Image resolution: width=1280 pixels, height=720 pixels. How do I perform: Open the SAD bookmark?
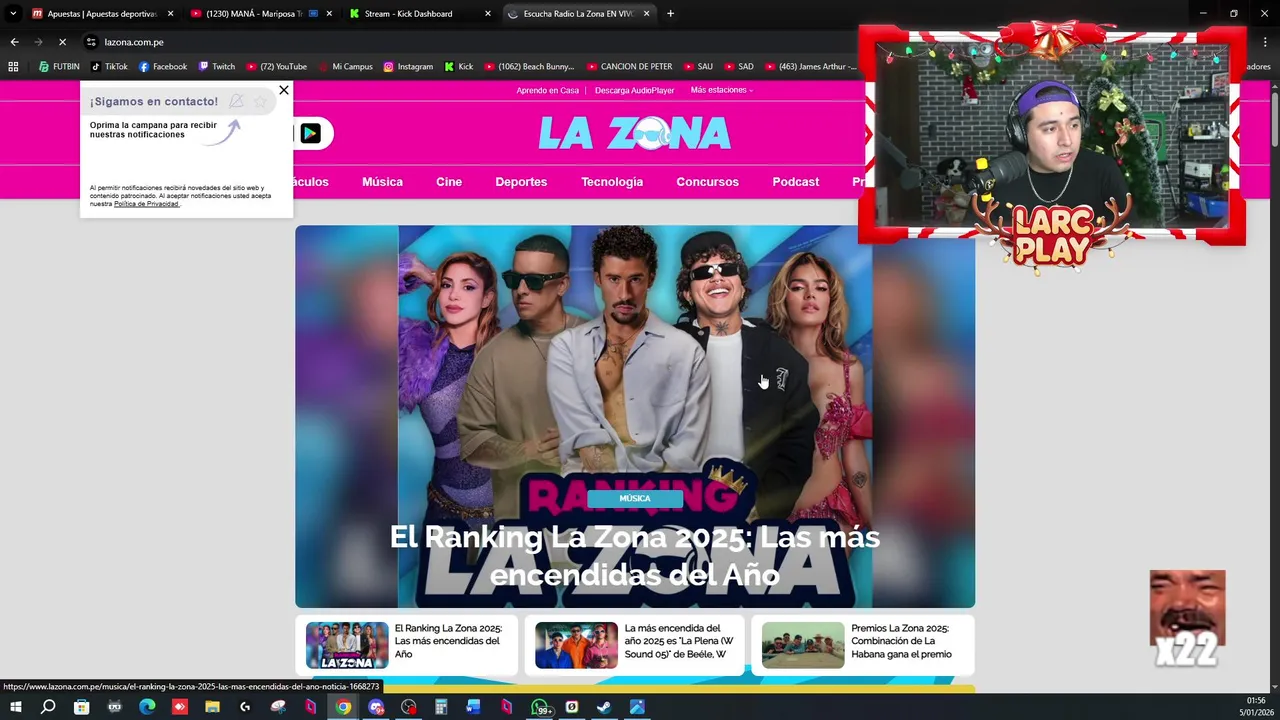pos(739,67)
